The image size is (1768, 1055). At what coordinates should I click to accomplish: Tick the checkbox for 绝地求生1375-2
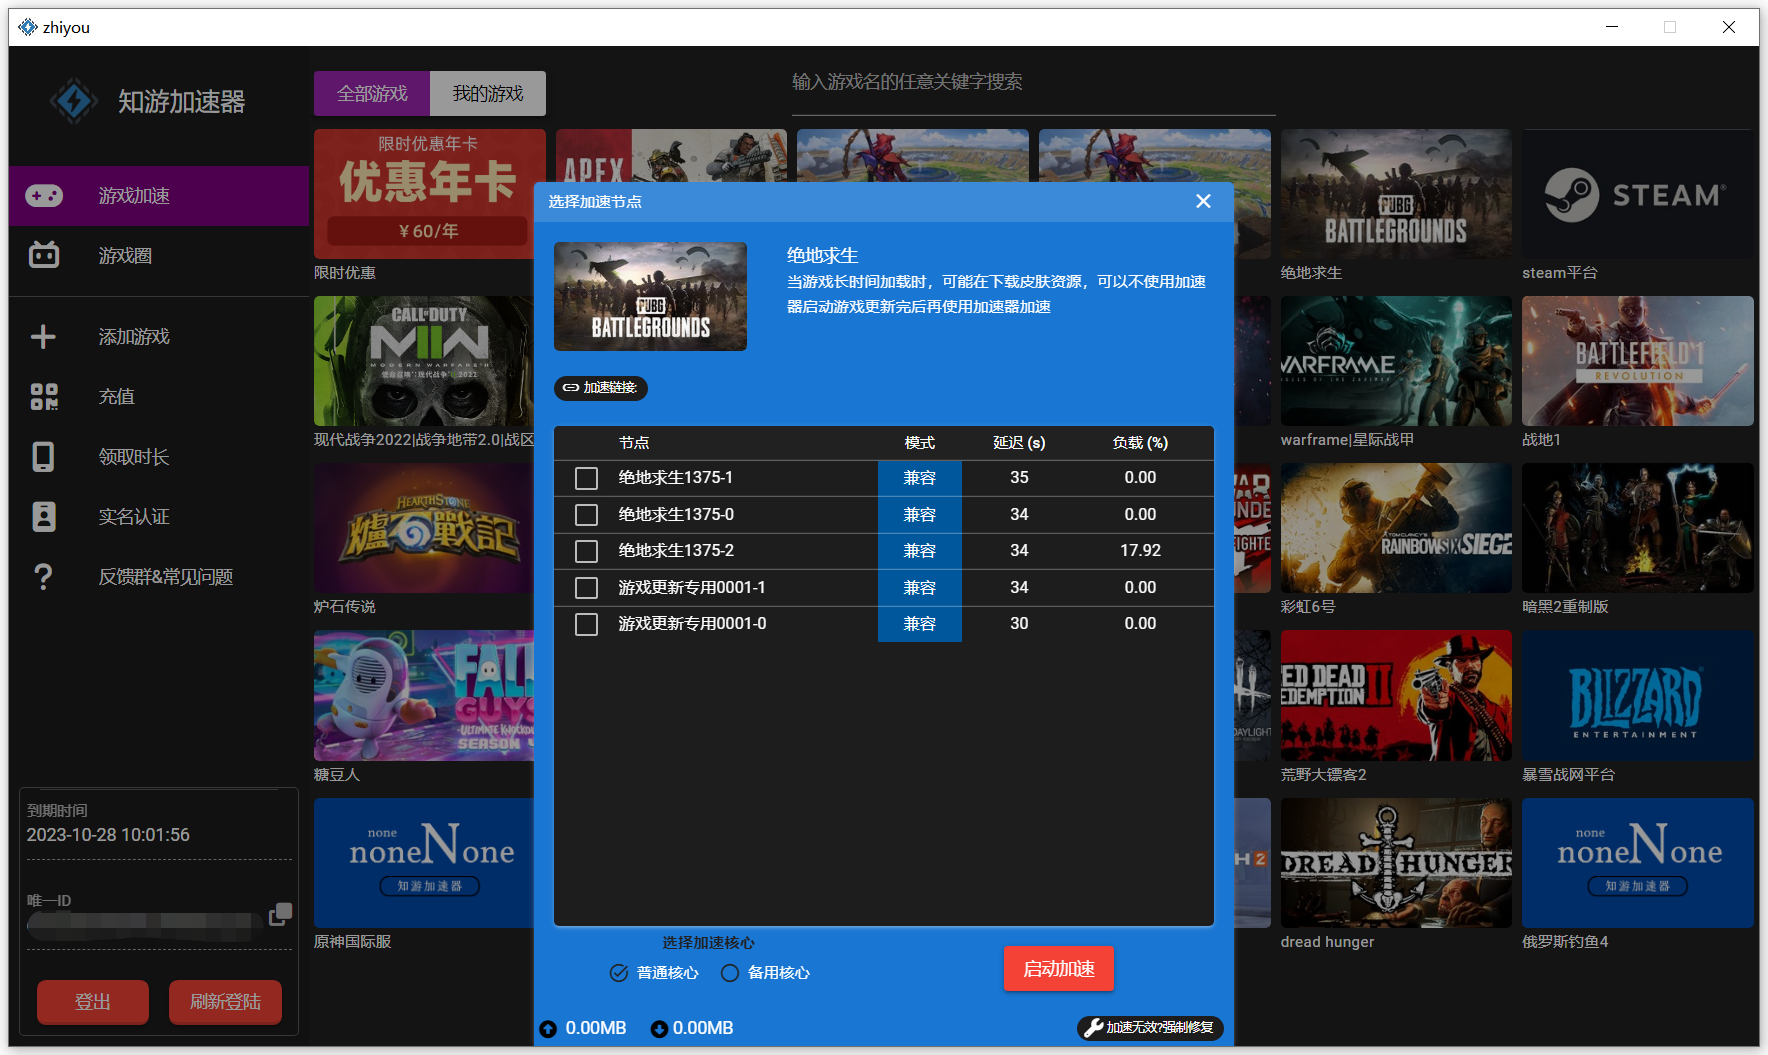click(x=586, y=552)
